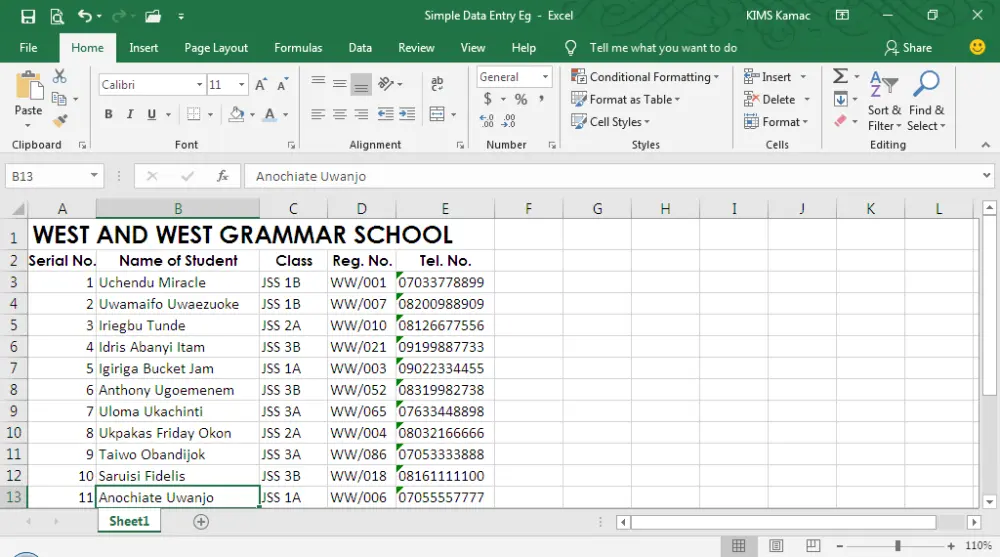Click the Insert Function fx icon

coord(223,176)
